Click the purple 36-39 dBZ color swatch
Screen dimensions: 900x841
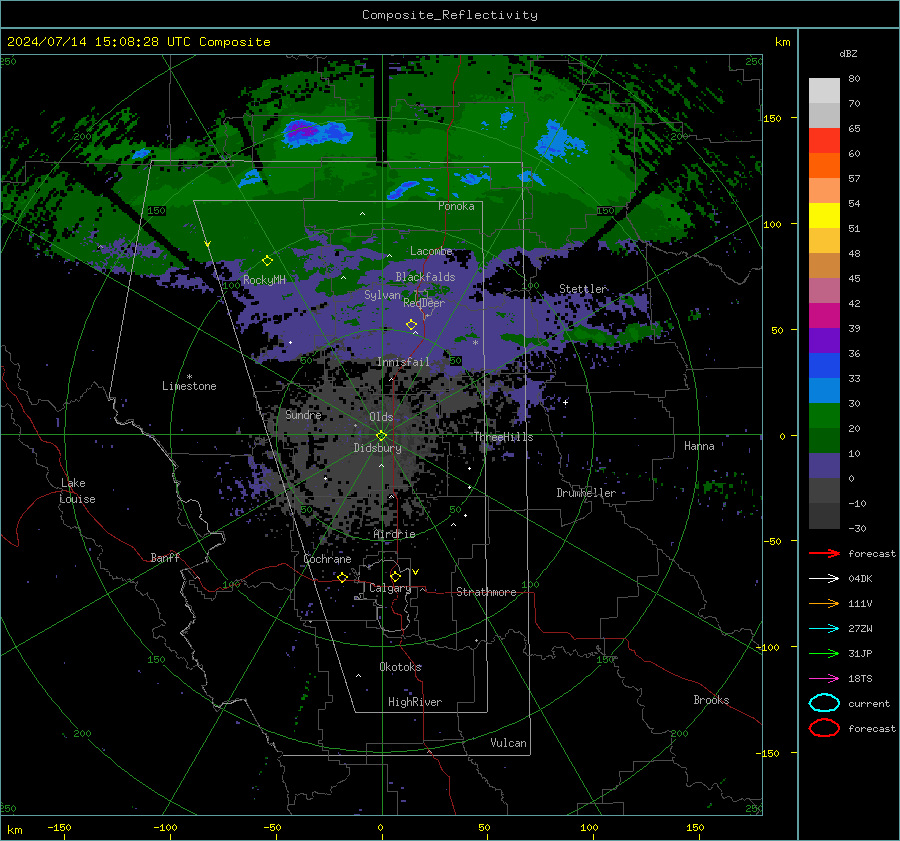click(824, 340)
